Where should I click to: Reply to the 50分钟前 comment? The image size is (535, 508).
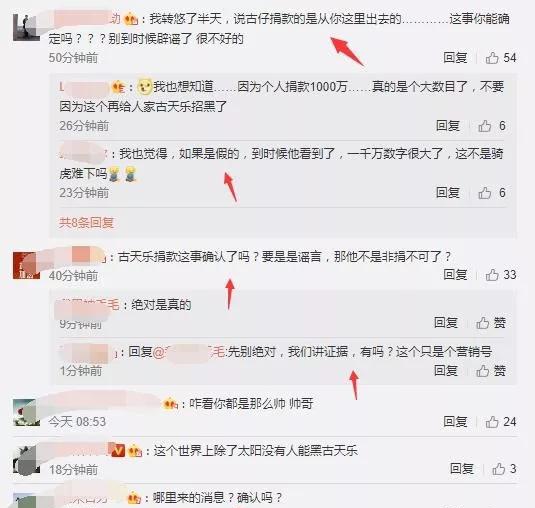455,57
